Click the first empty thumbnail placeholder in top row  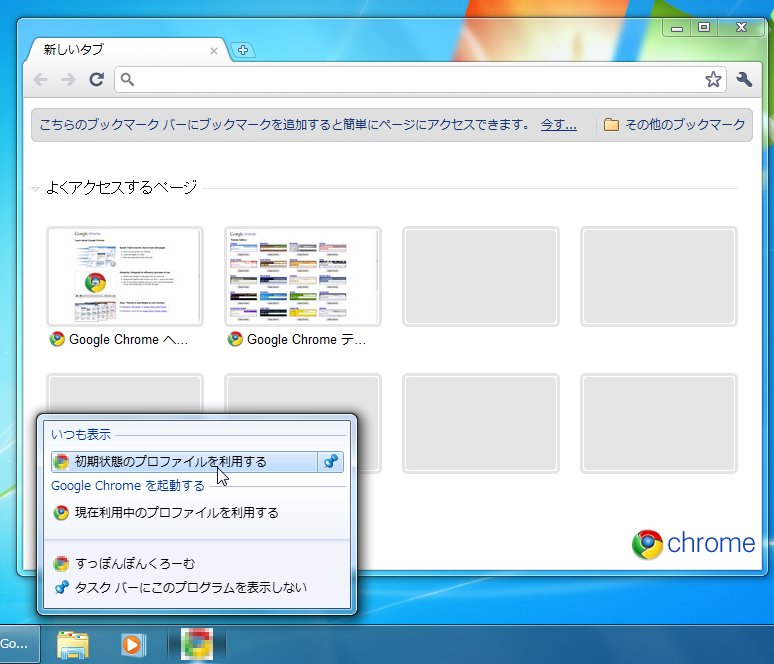click(481, 276)
